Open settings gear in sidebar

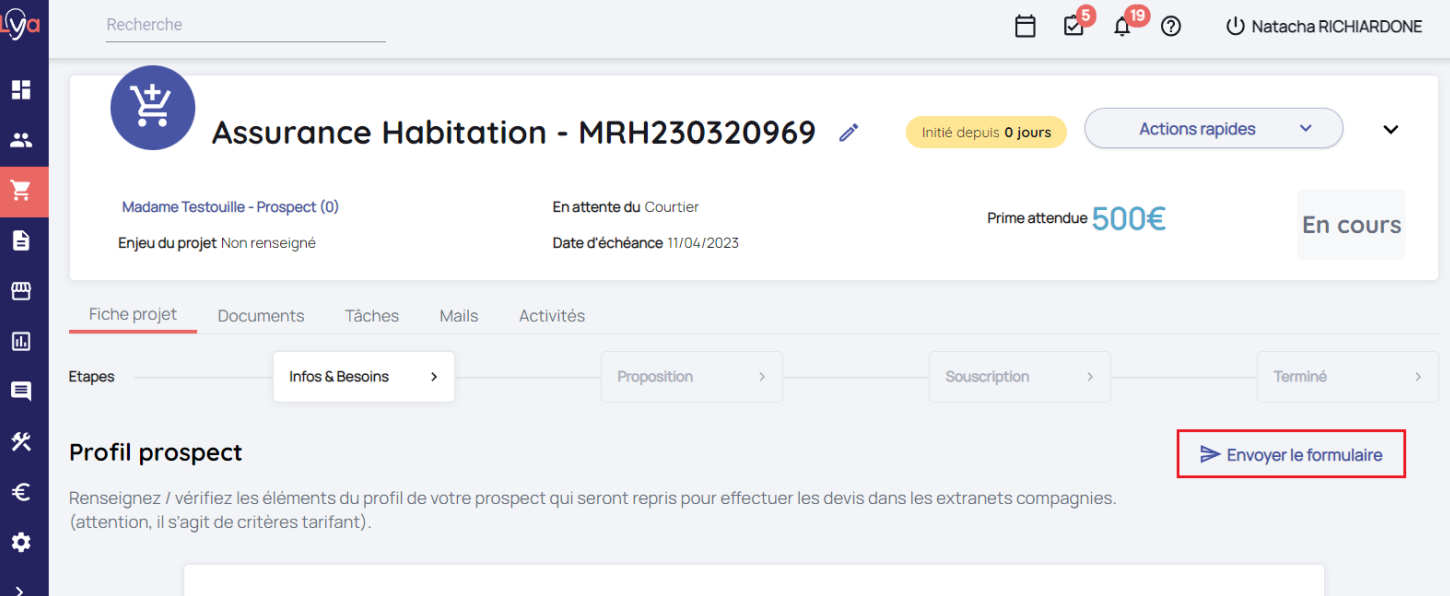coord(21,542)
